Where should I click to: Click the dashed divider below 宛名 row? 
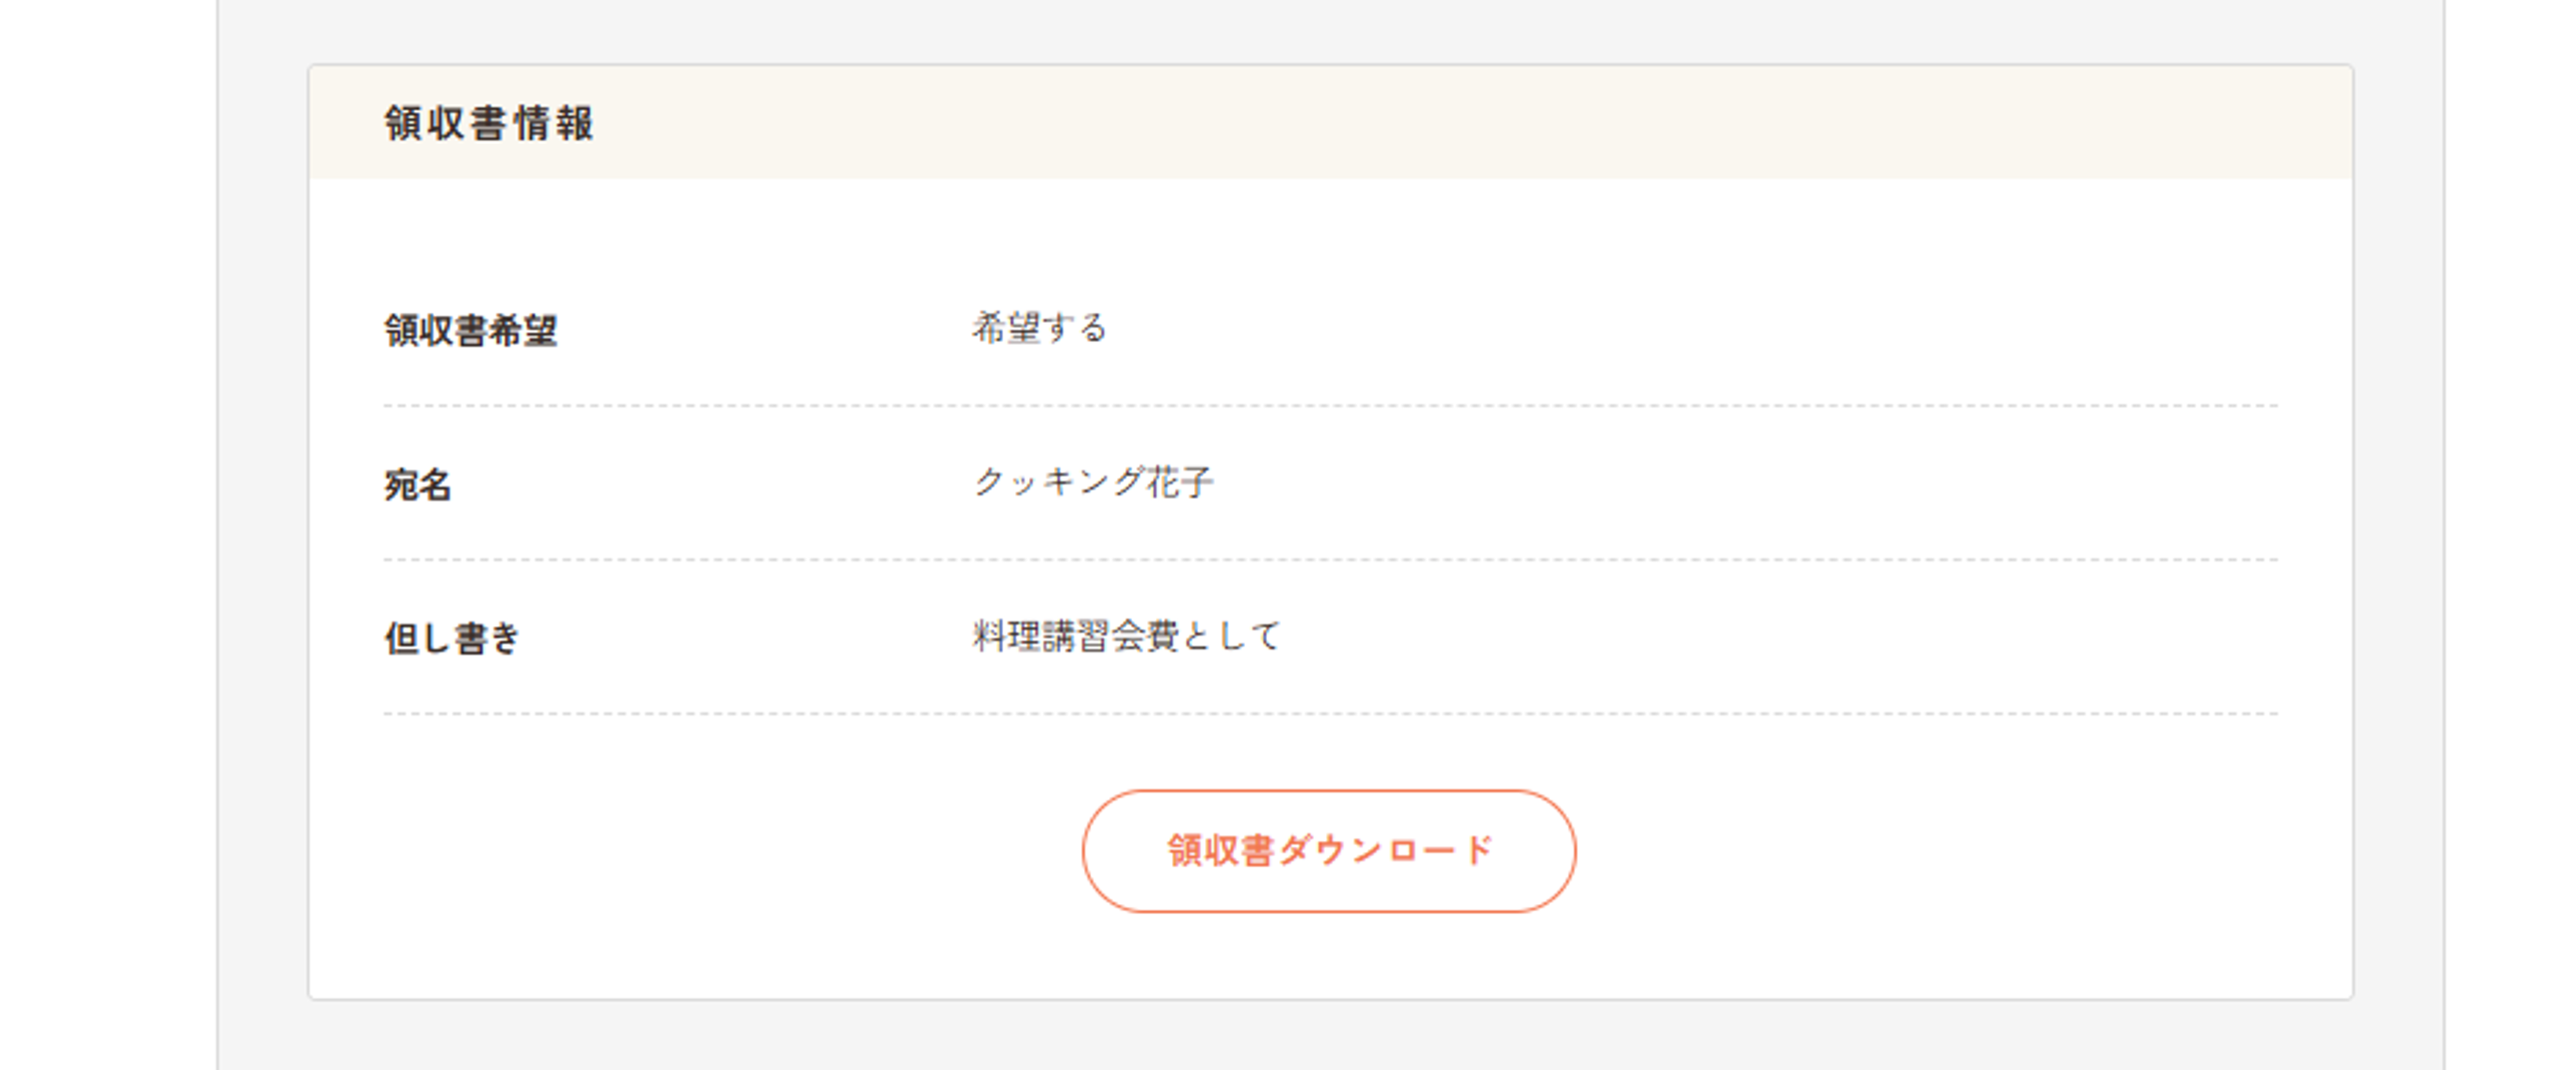click(1330, 560)
